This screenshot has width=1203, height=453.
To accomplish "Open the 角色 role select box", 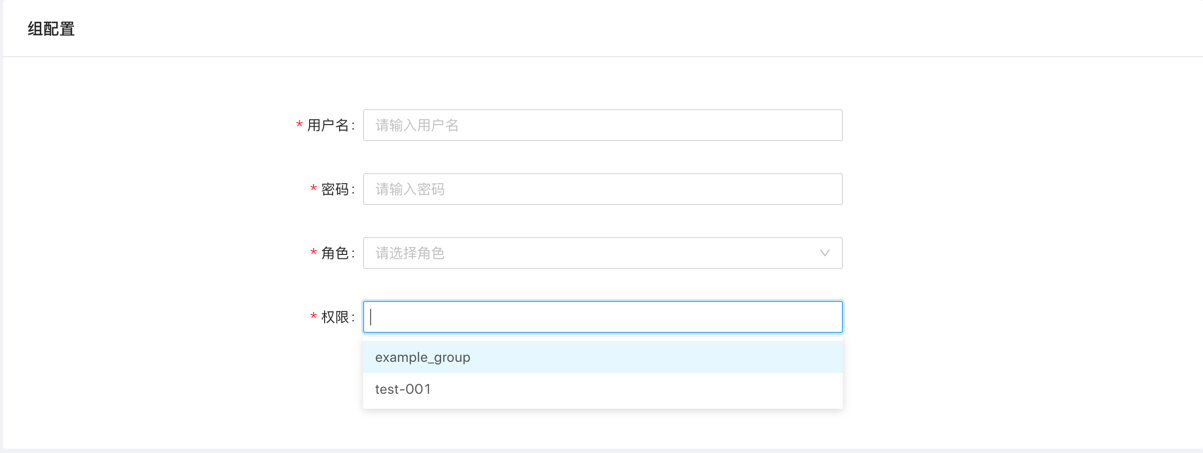I will (x=590, y=253).
